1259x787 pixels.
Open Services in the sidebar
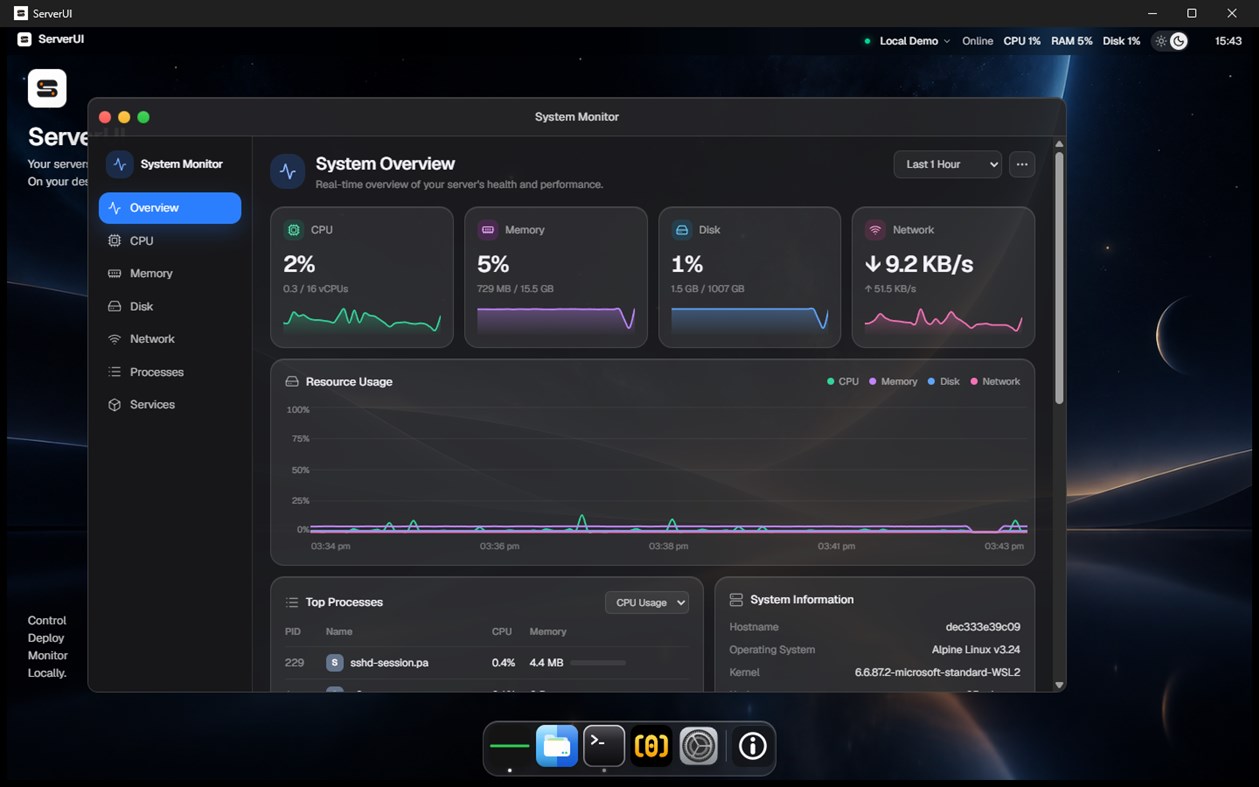coord(170,405)
